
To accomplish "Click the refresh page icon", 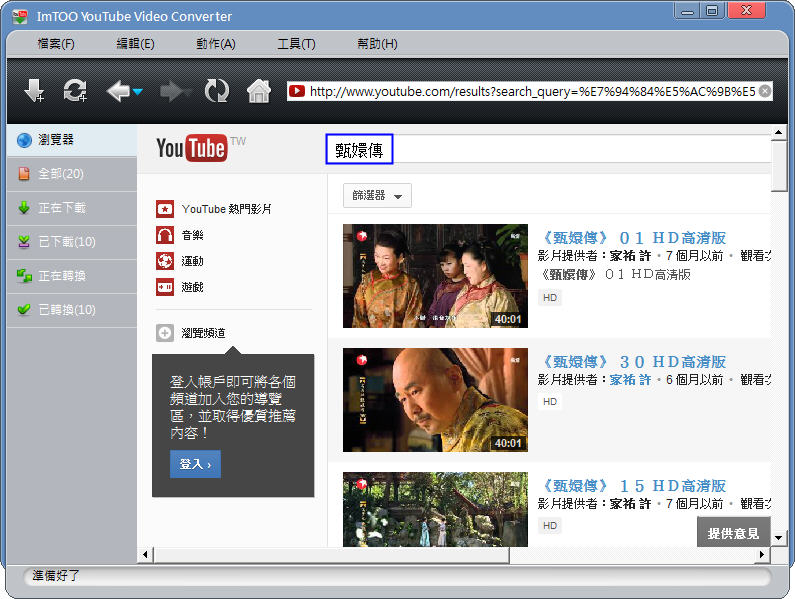I will click(x=216, y=92).
